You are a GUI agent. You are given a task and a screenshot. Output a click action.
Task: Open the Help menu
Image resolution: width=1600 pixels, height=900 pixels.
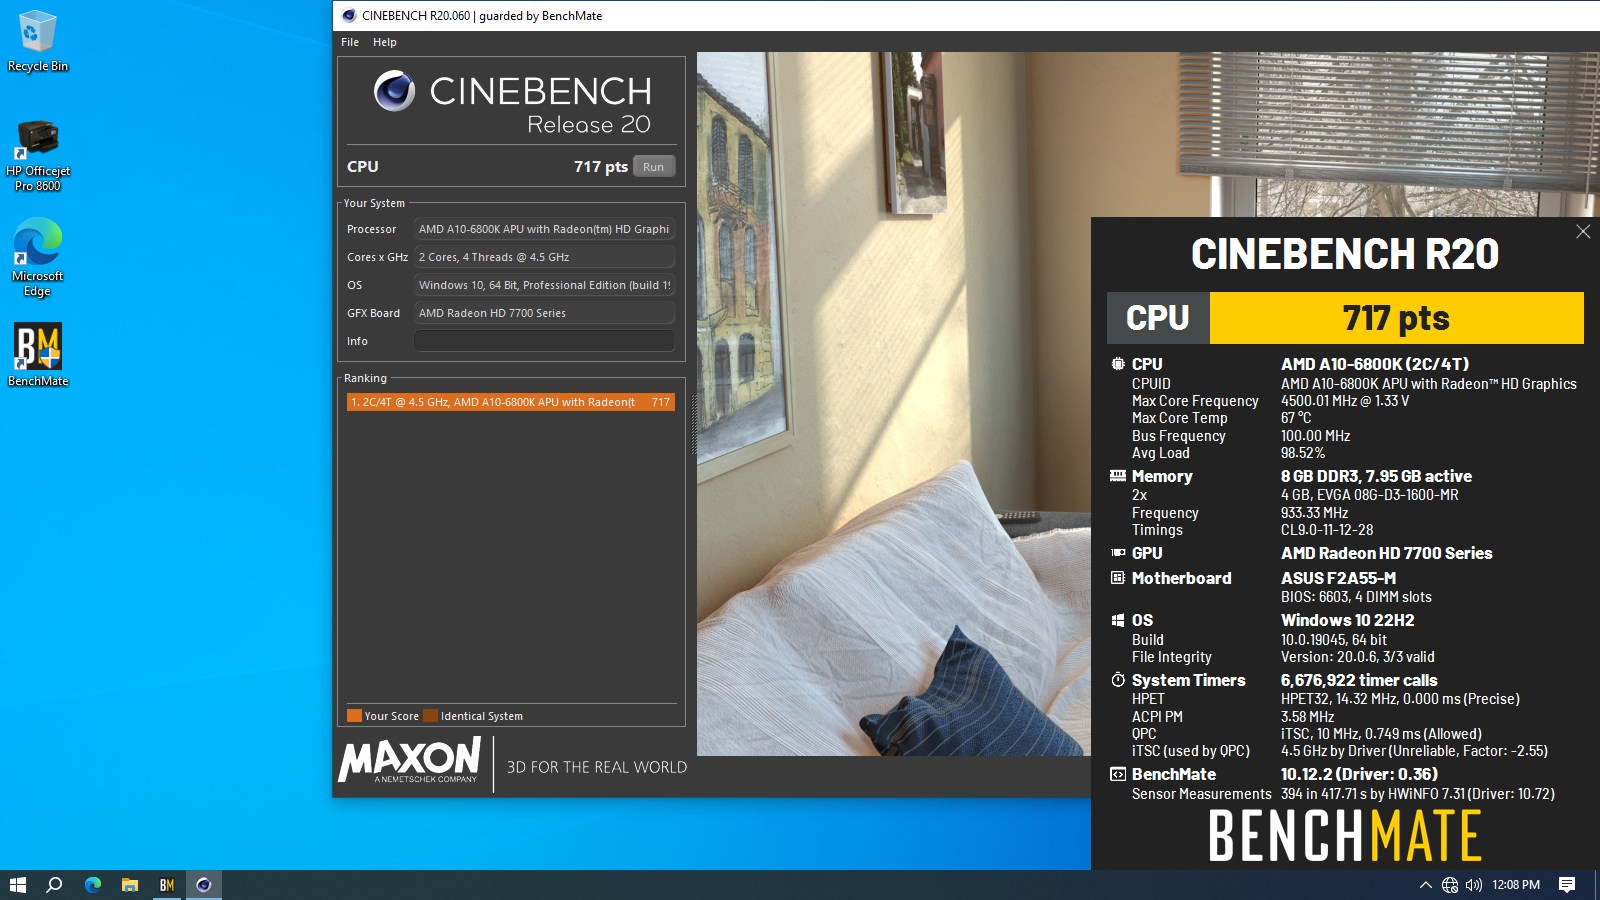coord(385,42)
